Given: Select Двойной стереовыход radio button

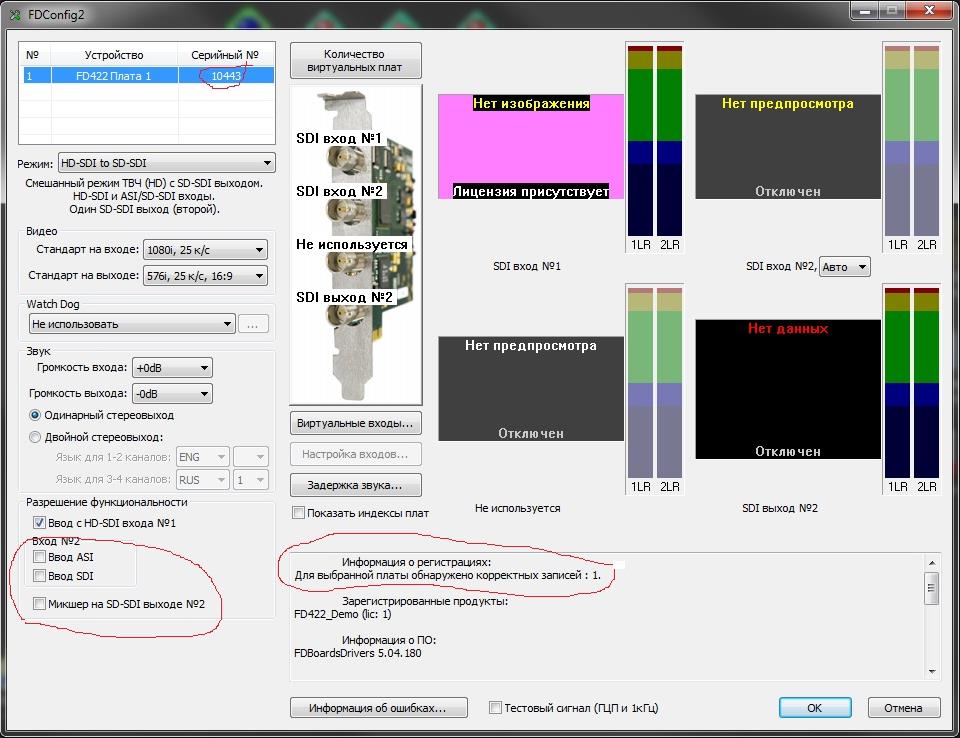Looking at the screenshot, I should [35, 437].
